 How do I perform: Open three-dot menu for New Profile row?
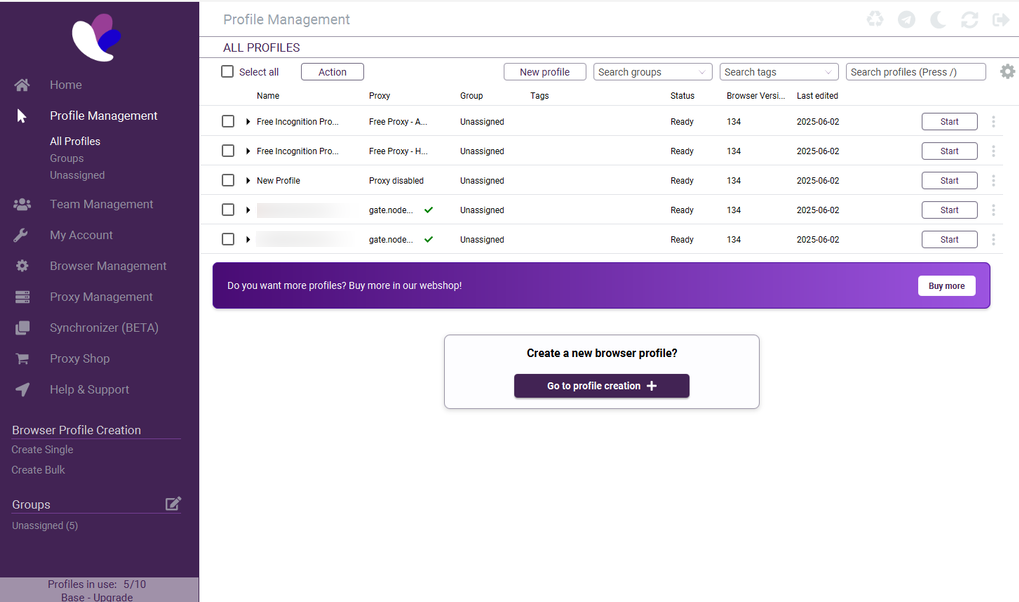pyautogui.click(x=993, y=181)
